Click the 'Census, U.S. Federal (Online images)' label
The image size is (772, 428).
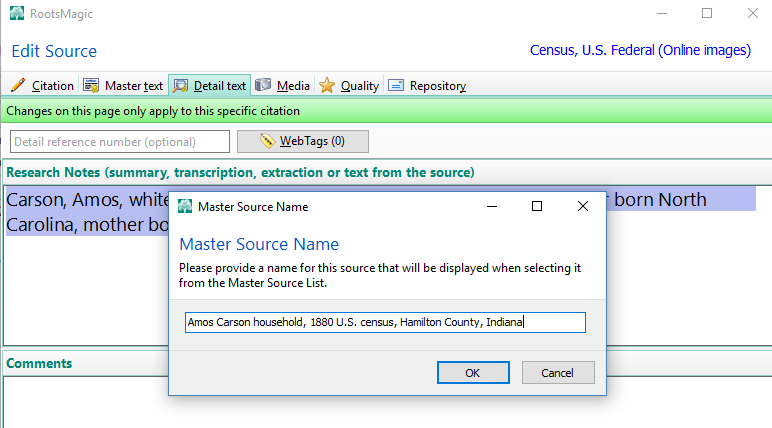click(x=640, y=50)
